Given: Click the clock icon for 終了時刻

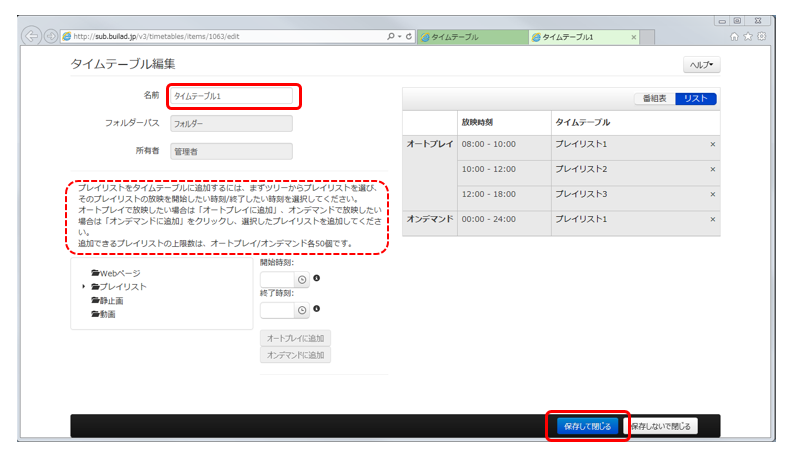Looking at the screenshot, I should [302, 310].
